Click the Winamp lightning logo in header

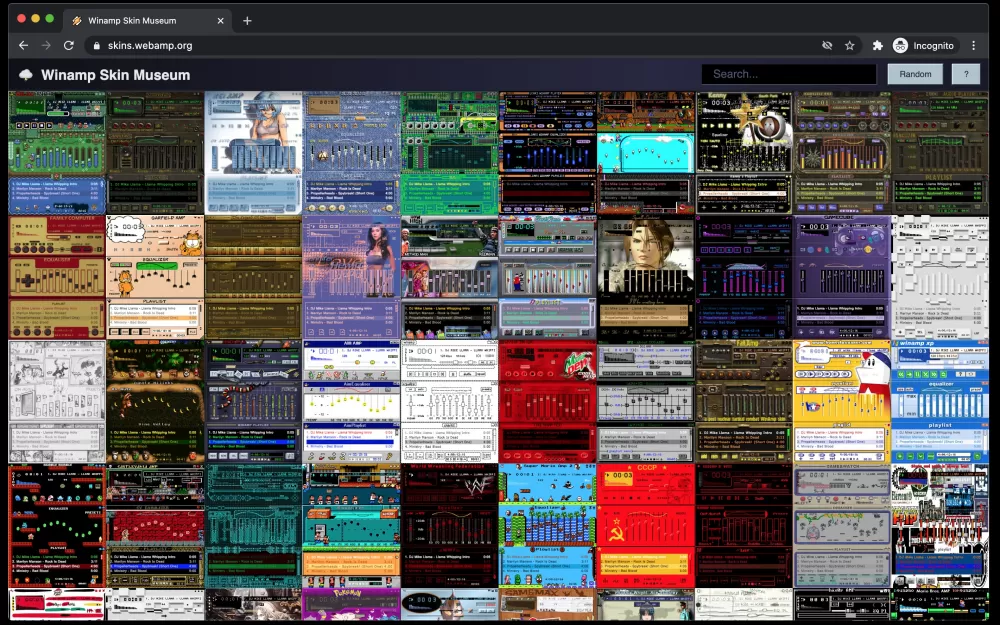tap(26, 75)
